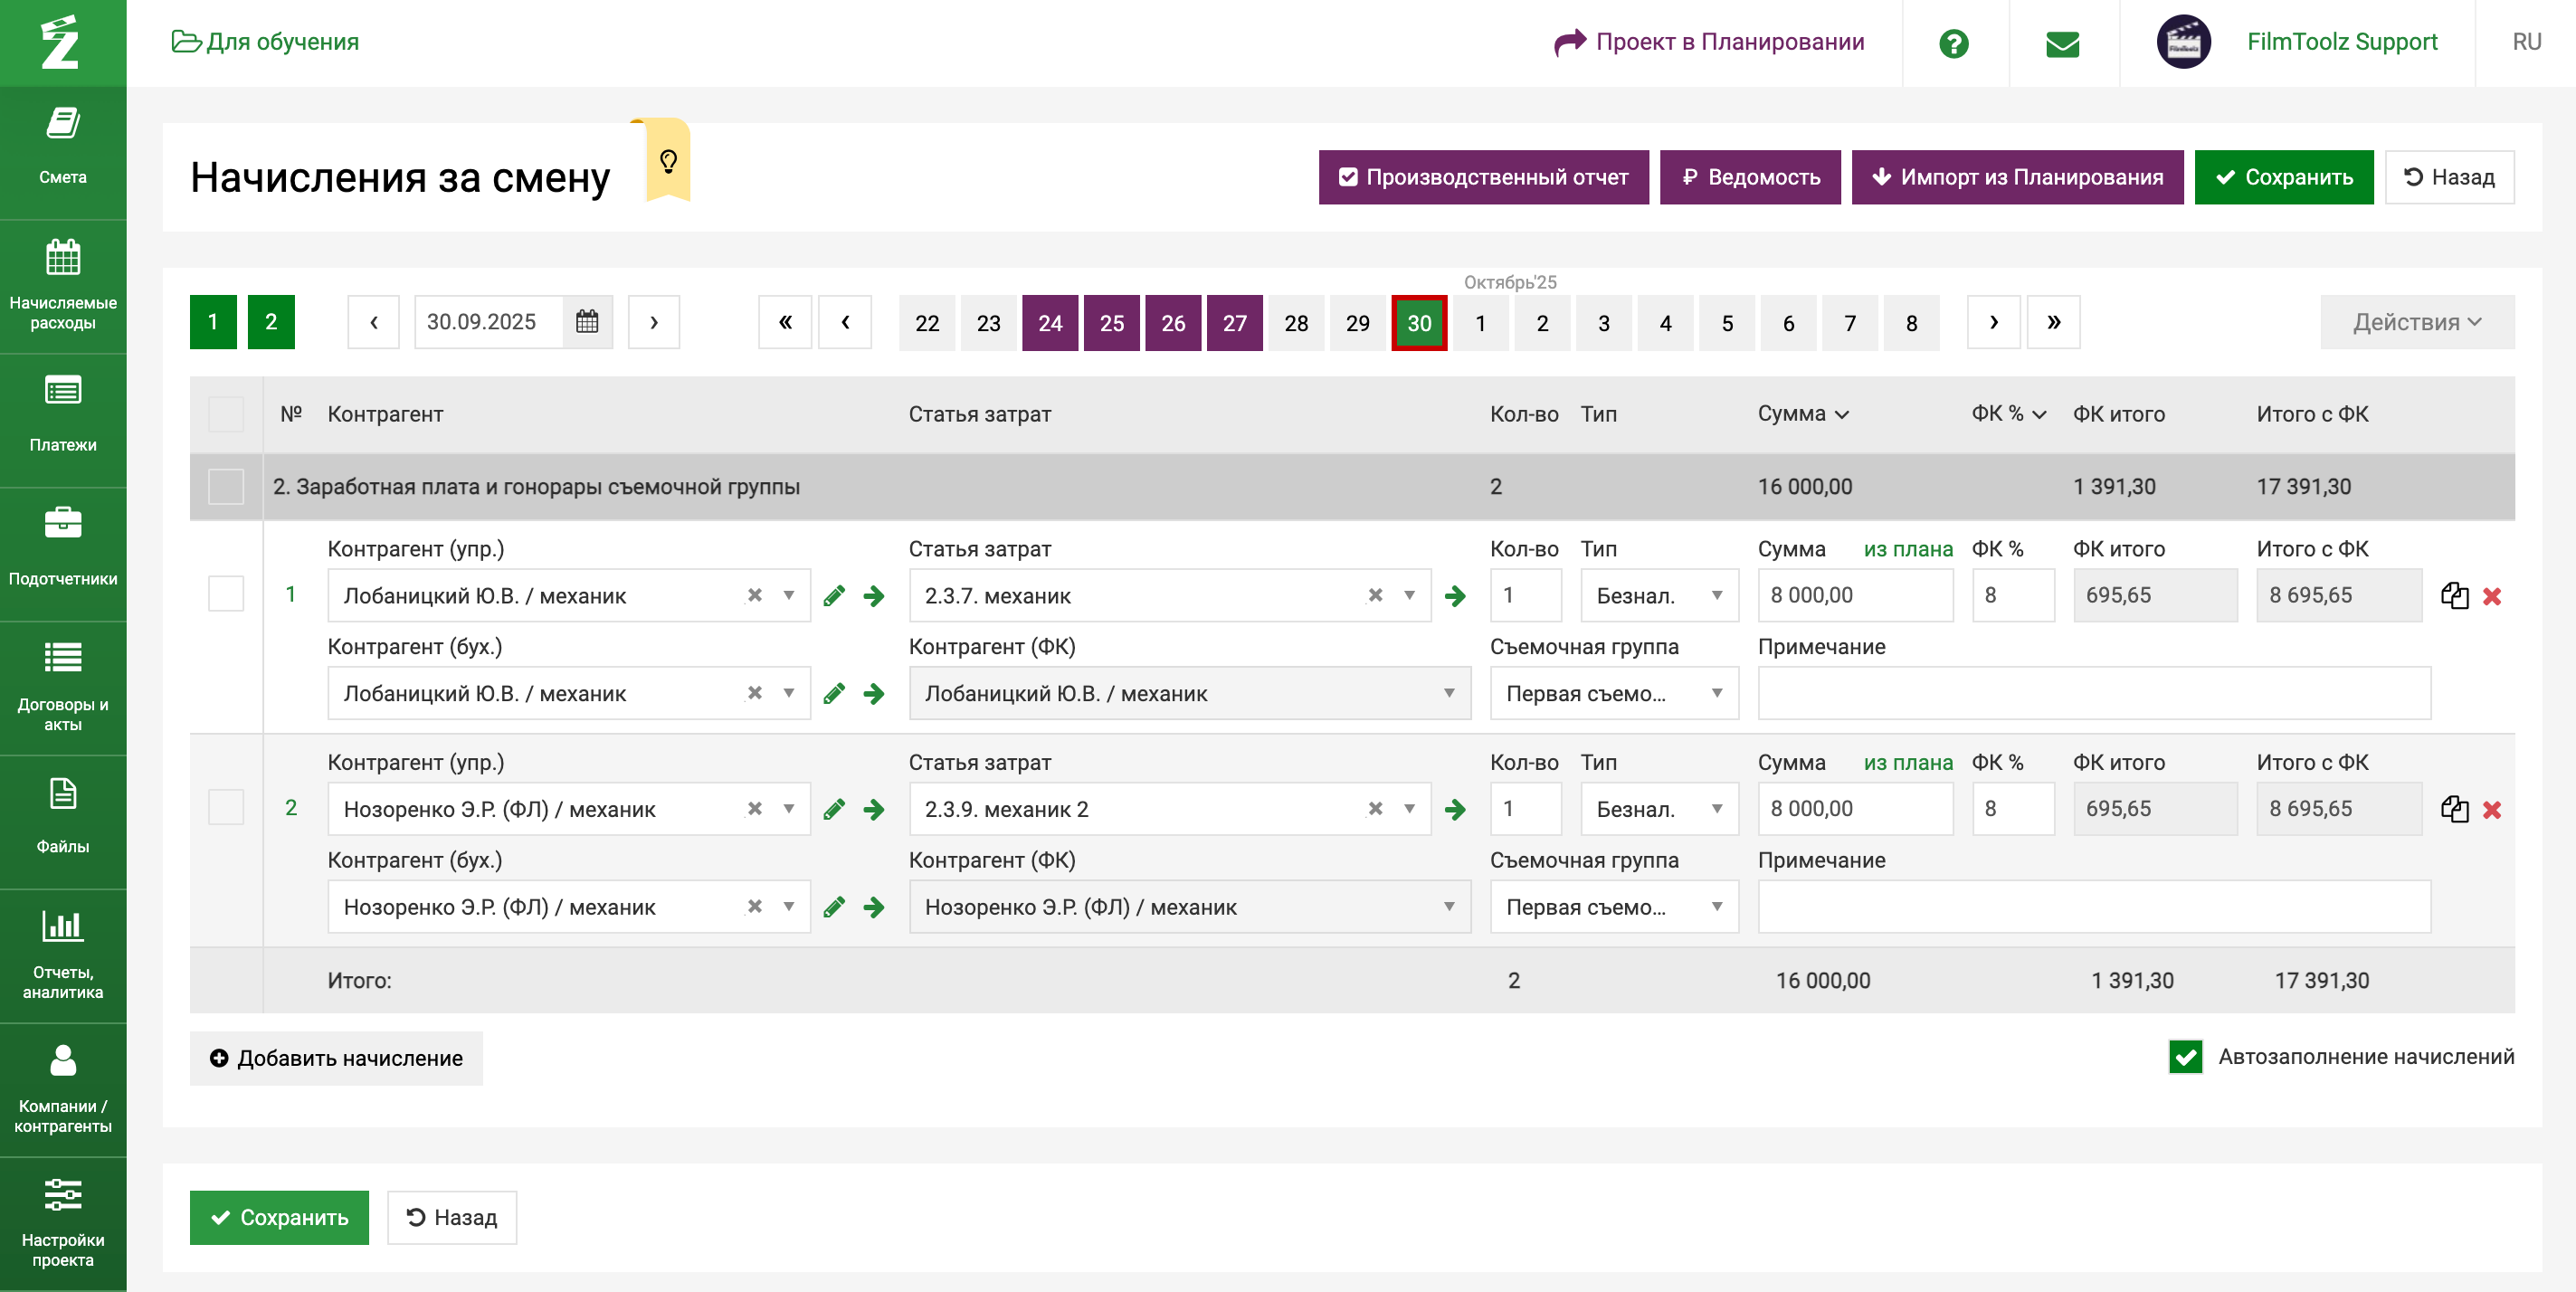Copy accrual row 2 with duplicate icon
This screenshot has width=2576, height=1292.
[x=2454, y=809]
